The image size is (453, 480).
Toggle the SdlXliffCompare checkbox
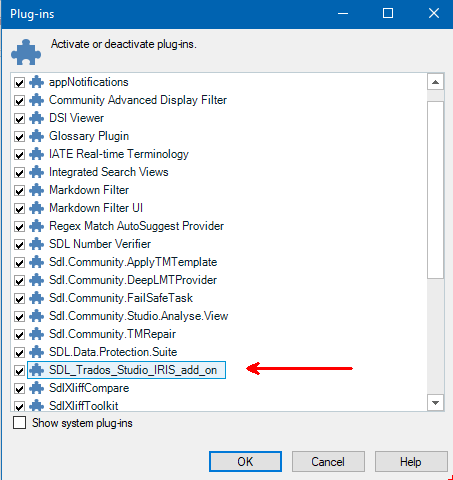coord(19,389)
